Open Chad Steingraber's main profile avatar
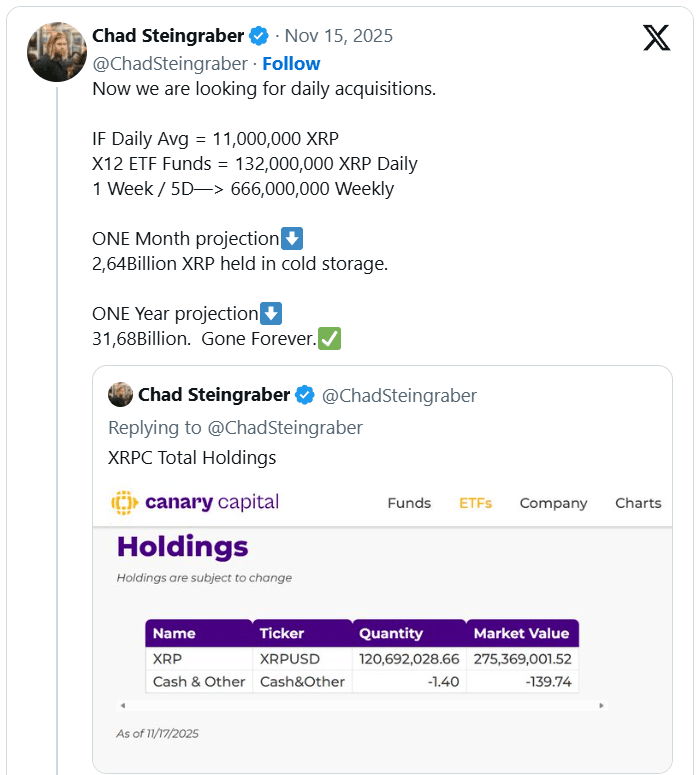Viewport: 698px width, 775px height. coord(55,52)
